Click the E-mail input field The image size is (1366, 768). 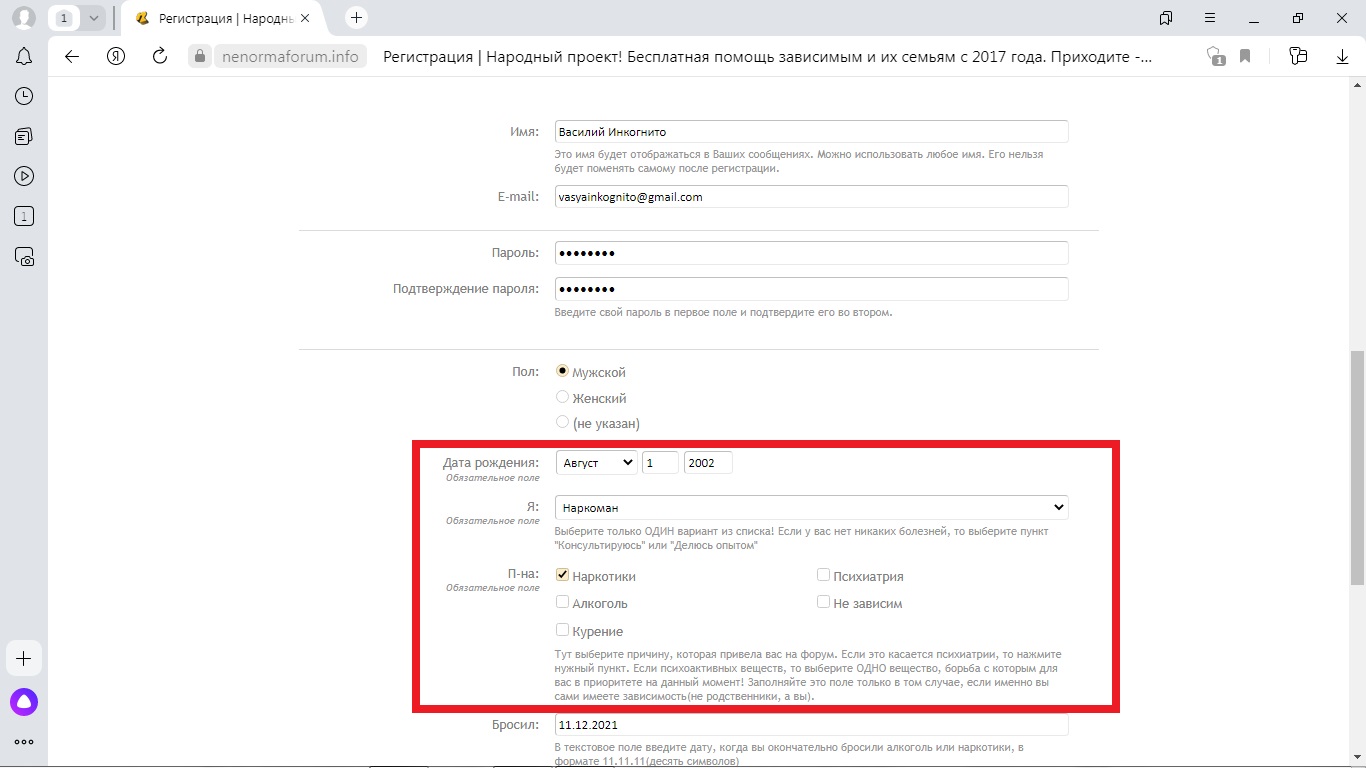811,197
